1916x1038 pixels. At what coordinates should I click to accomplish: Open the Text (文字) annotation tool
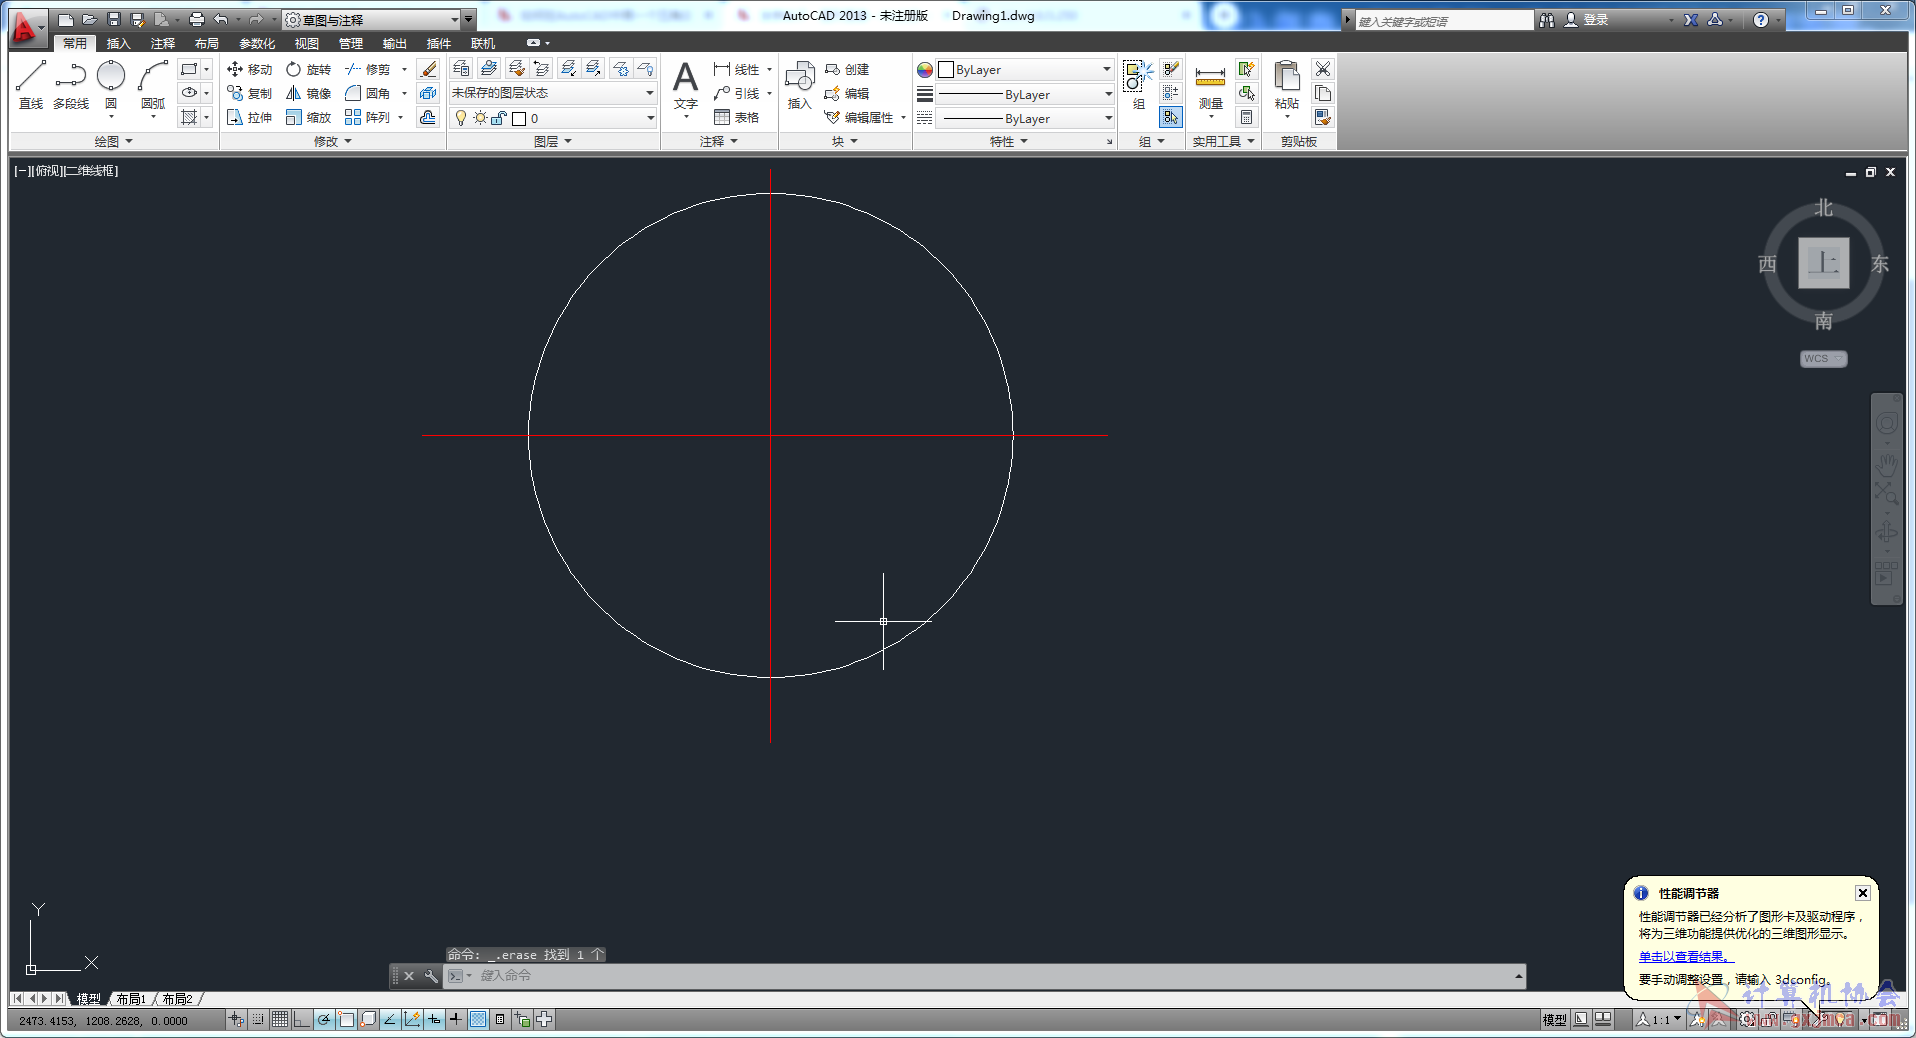685,87
